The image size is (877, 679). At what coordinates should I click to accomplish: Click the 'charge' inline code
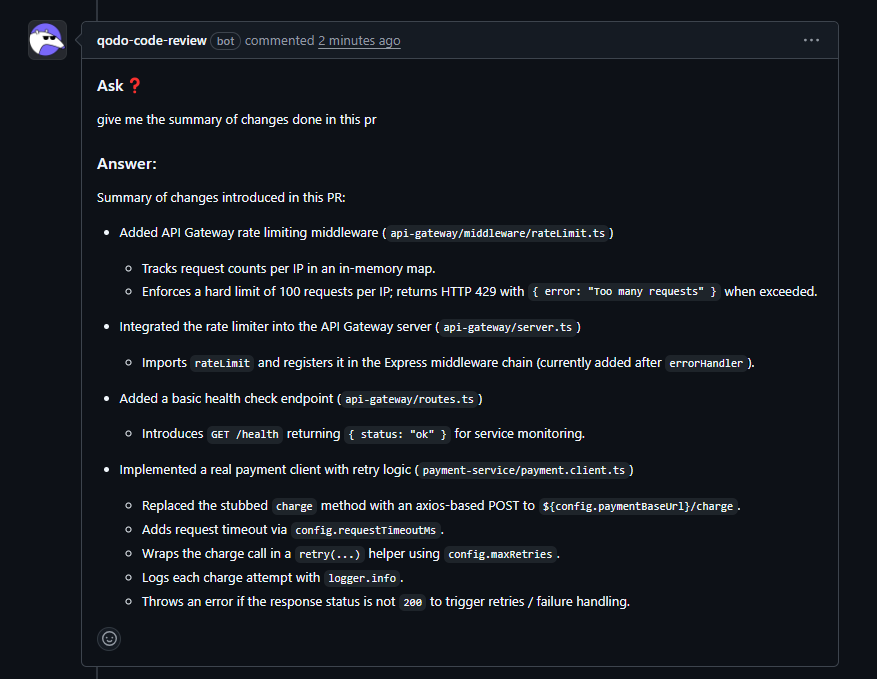point(294,506)
